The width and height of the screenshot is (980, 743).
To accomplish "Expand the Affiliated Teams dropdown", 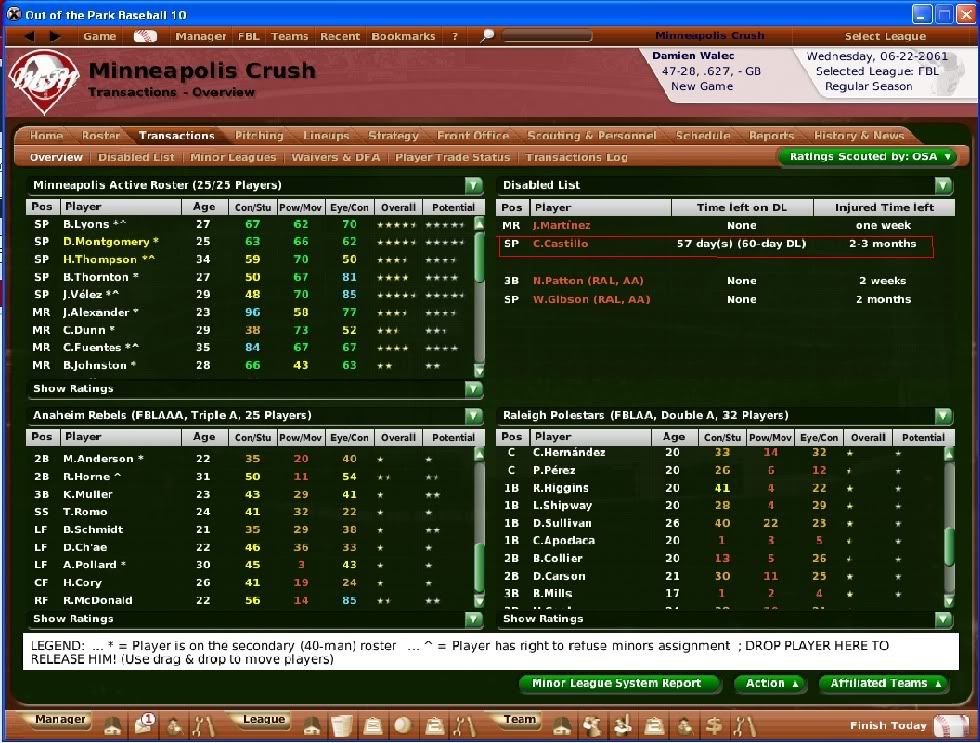I will 885,684.
